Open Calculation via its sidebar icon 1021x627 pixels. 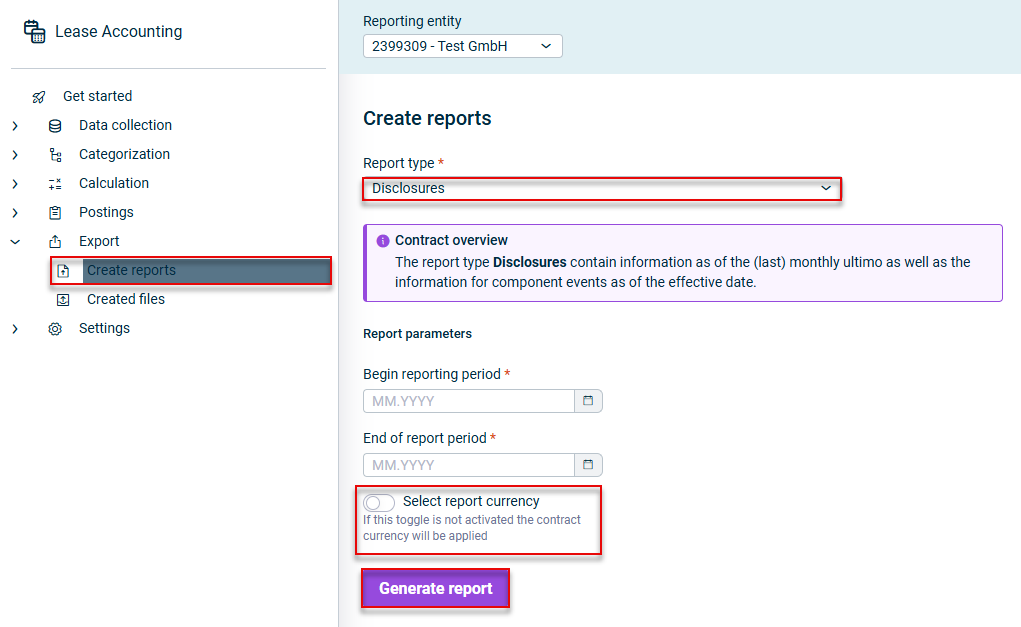point(55,183)
